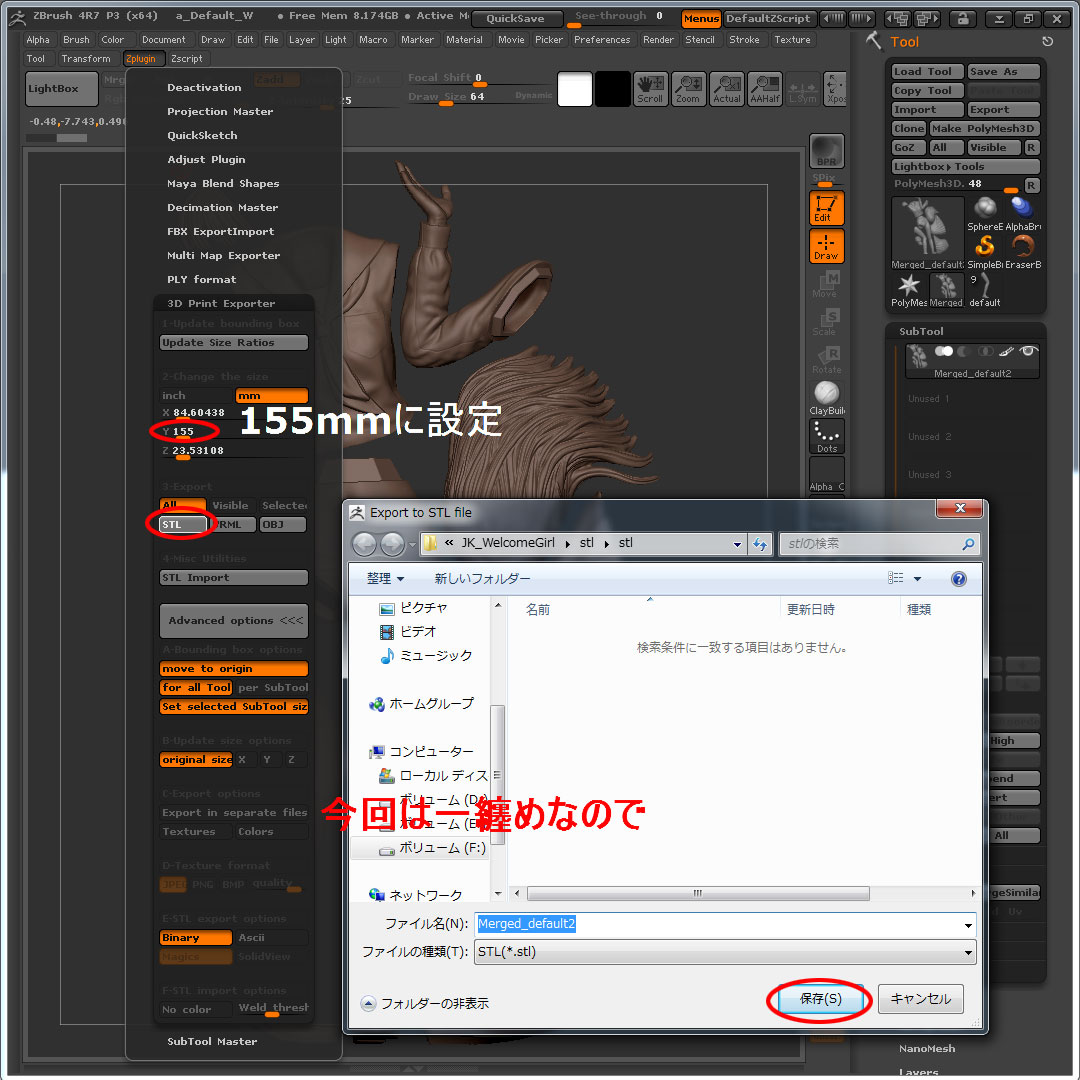Open the Render menu
The height and width of the screenshot is (1080, 1080).
click(x=658, y=39)
